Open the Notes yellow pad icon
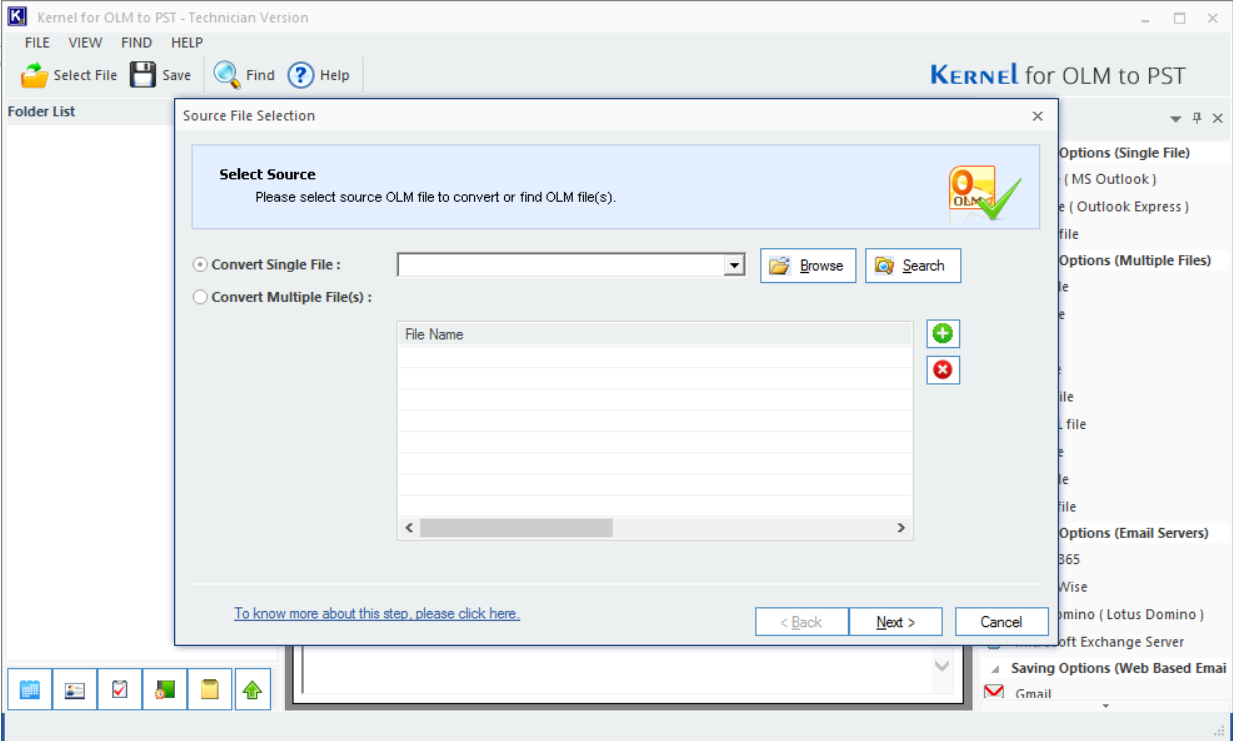This screenshot has width=1233, height=741. pyautogui.click(x=210, y=690)
